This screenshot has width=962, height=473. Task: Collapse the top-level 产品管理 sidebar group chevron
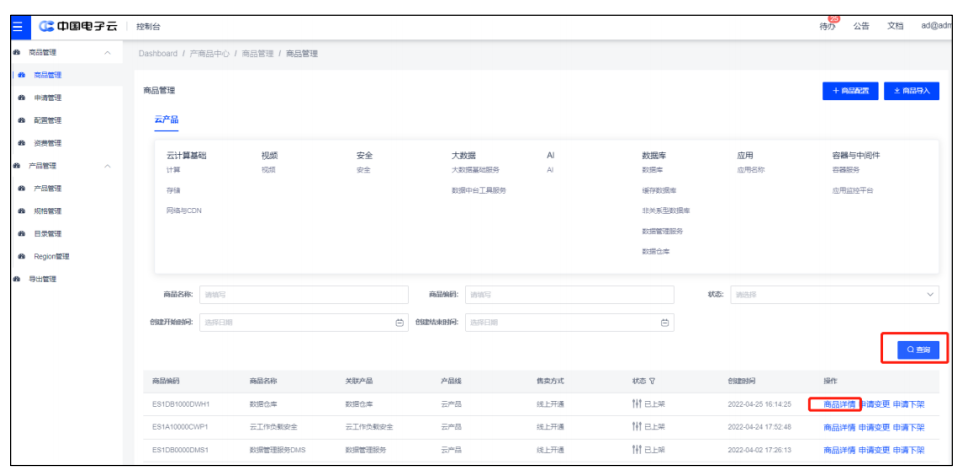point(108,166)
